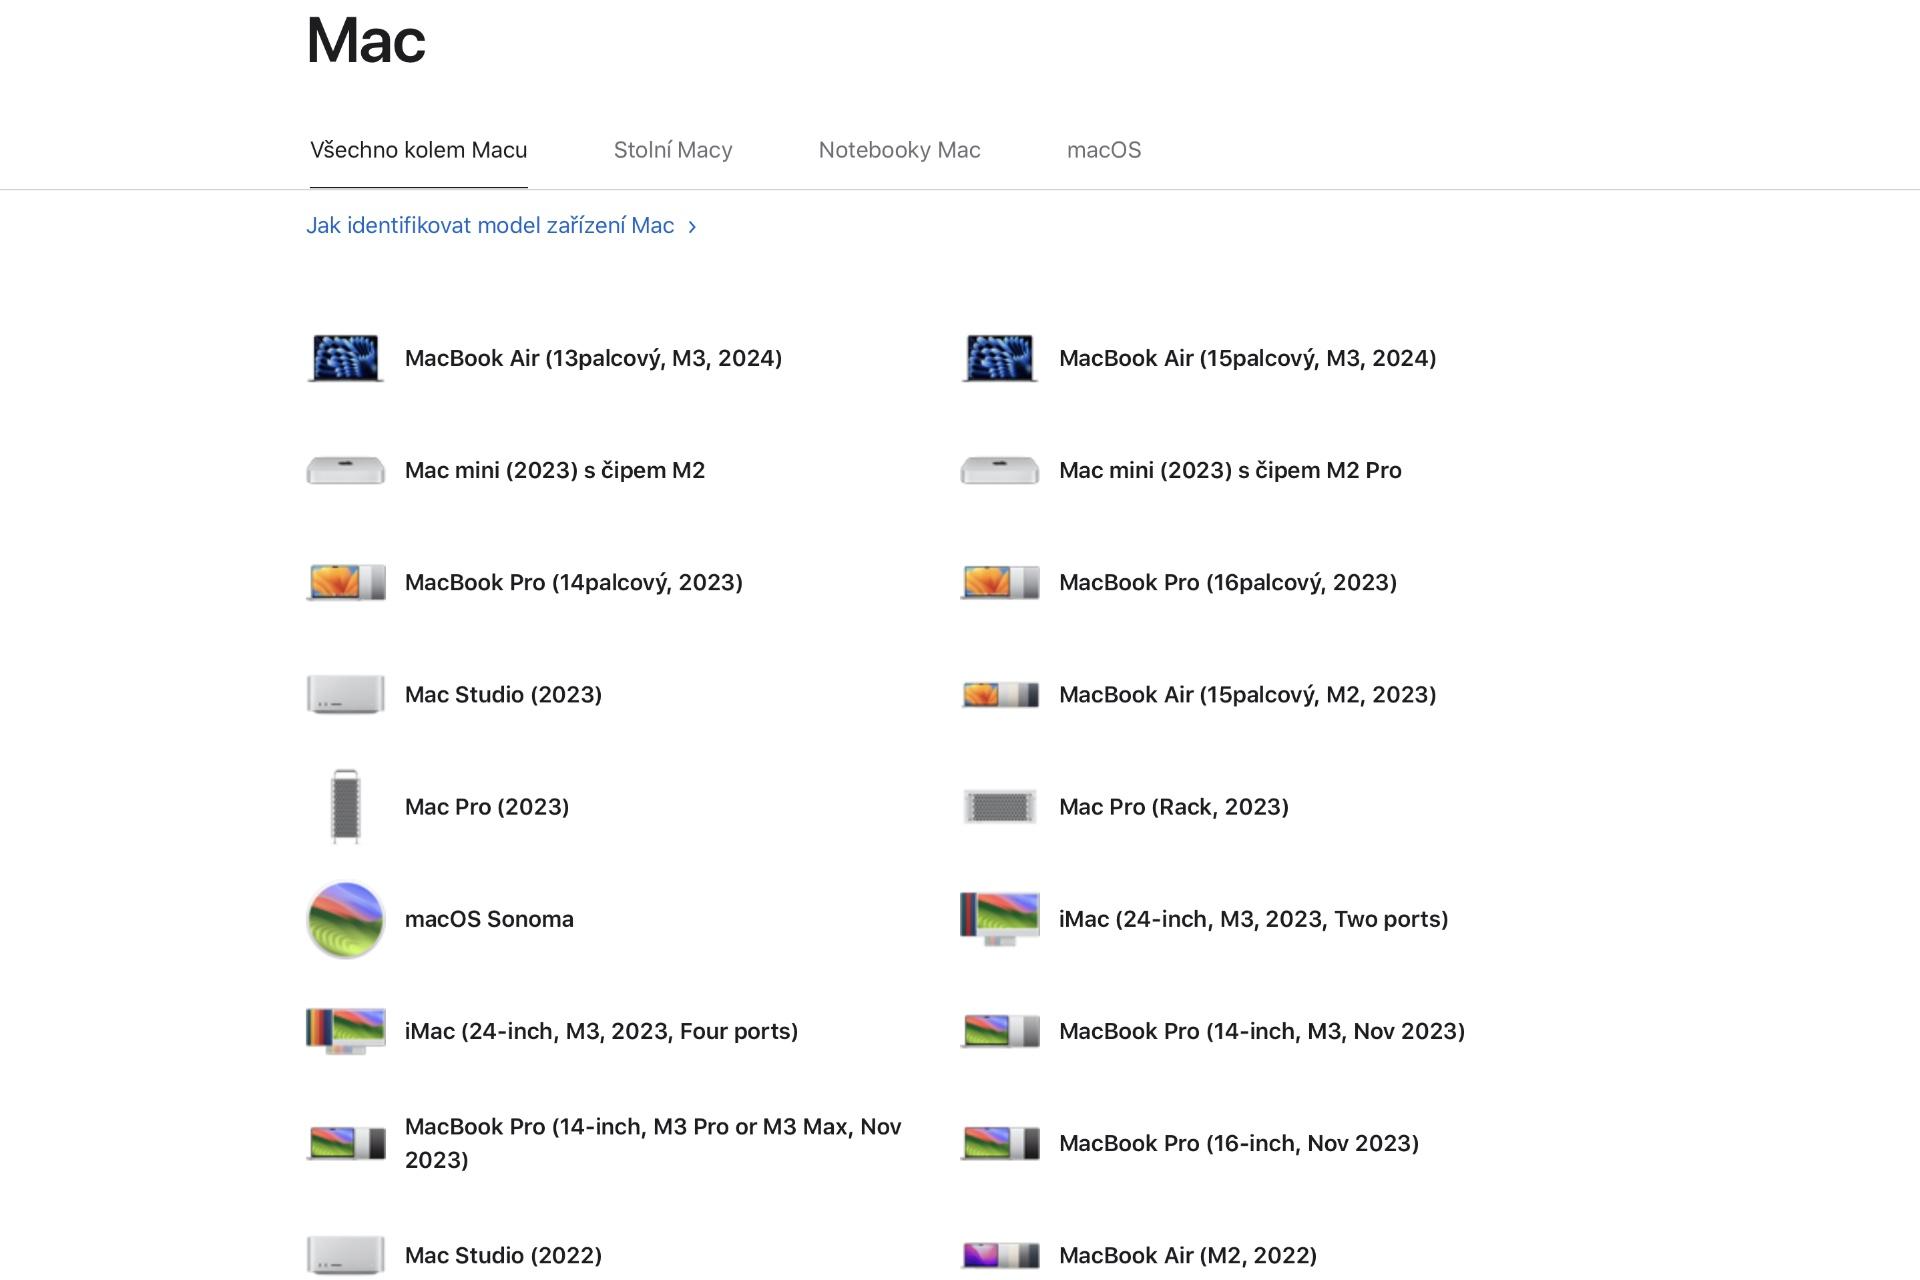Select the MacBook Air (M2, 2022) text link
This screenshot has width=1920, height=1280.
(1188, 1255)
